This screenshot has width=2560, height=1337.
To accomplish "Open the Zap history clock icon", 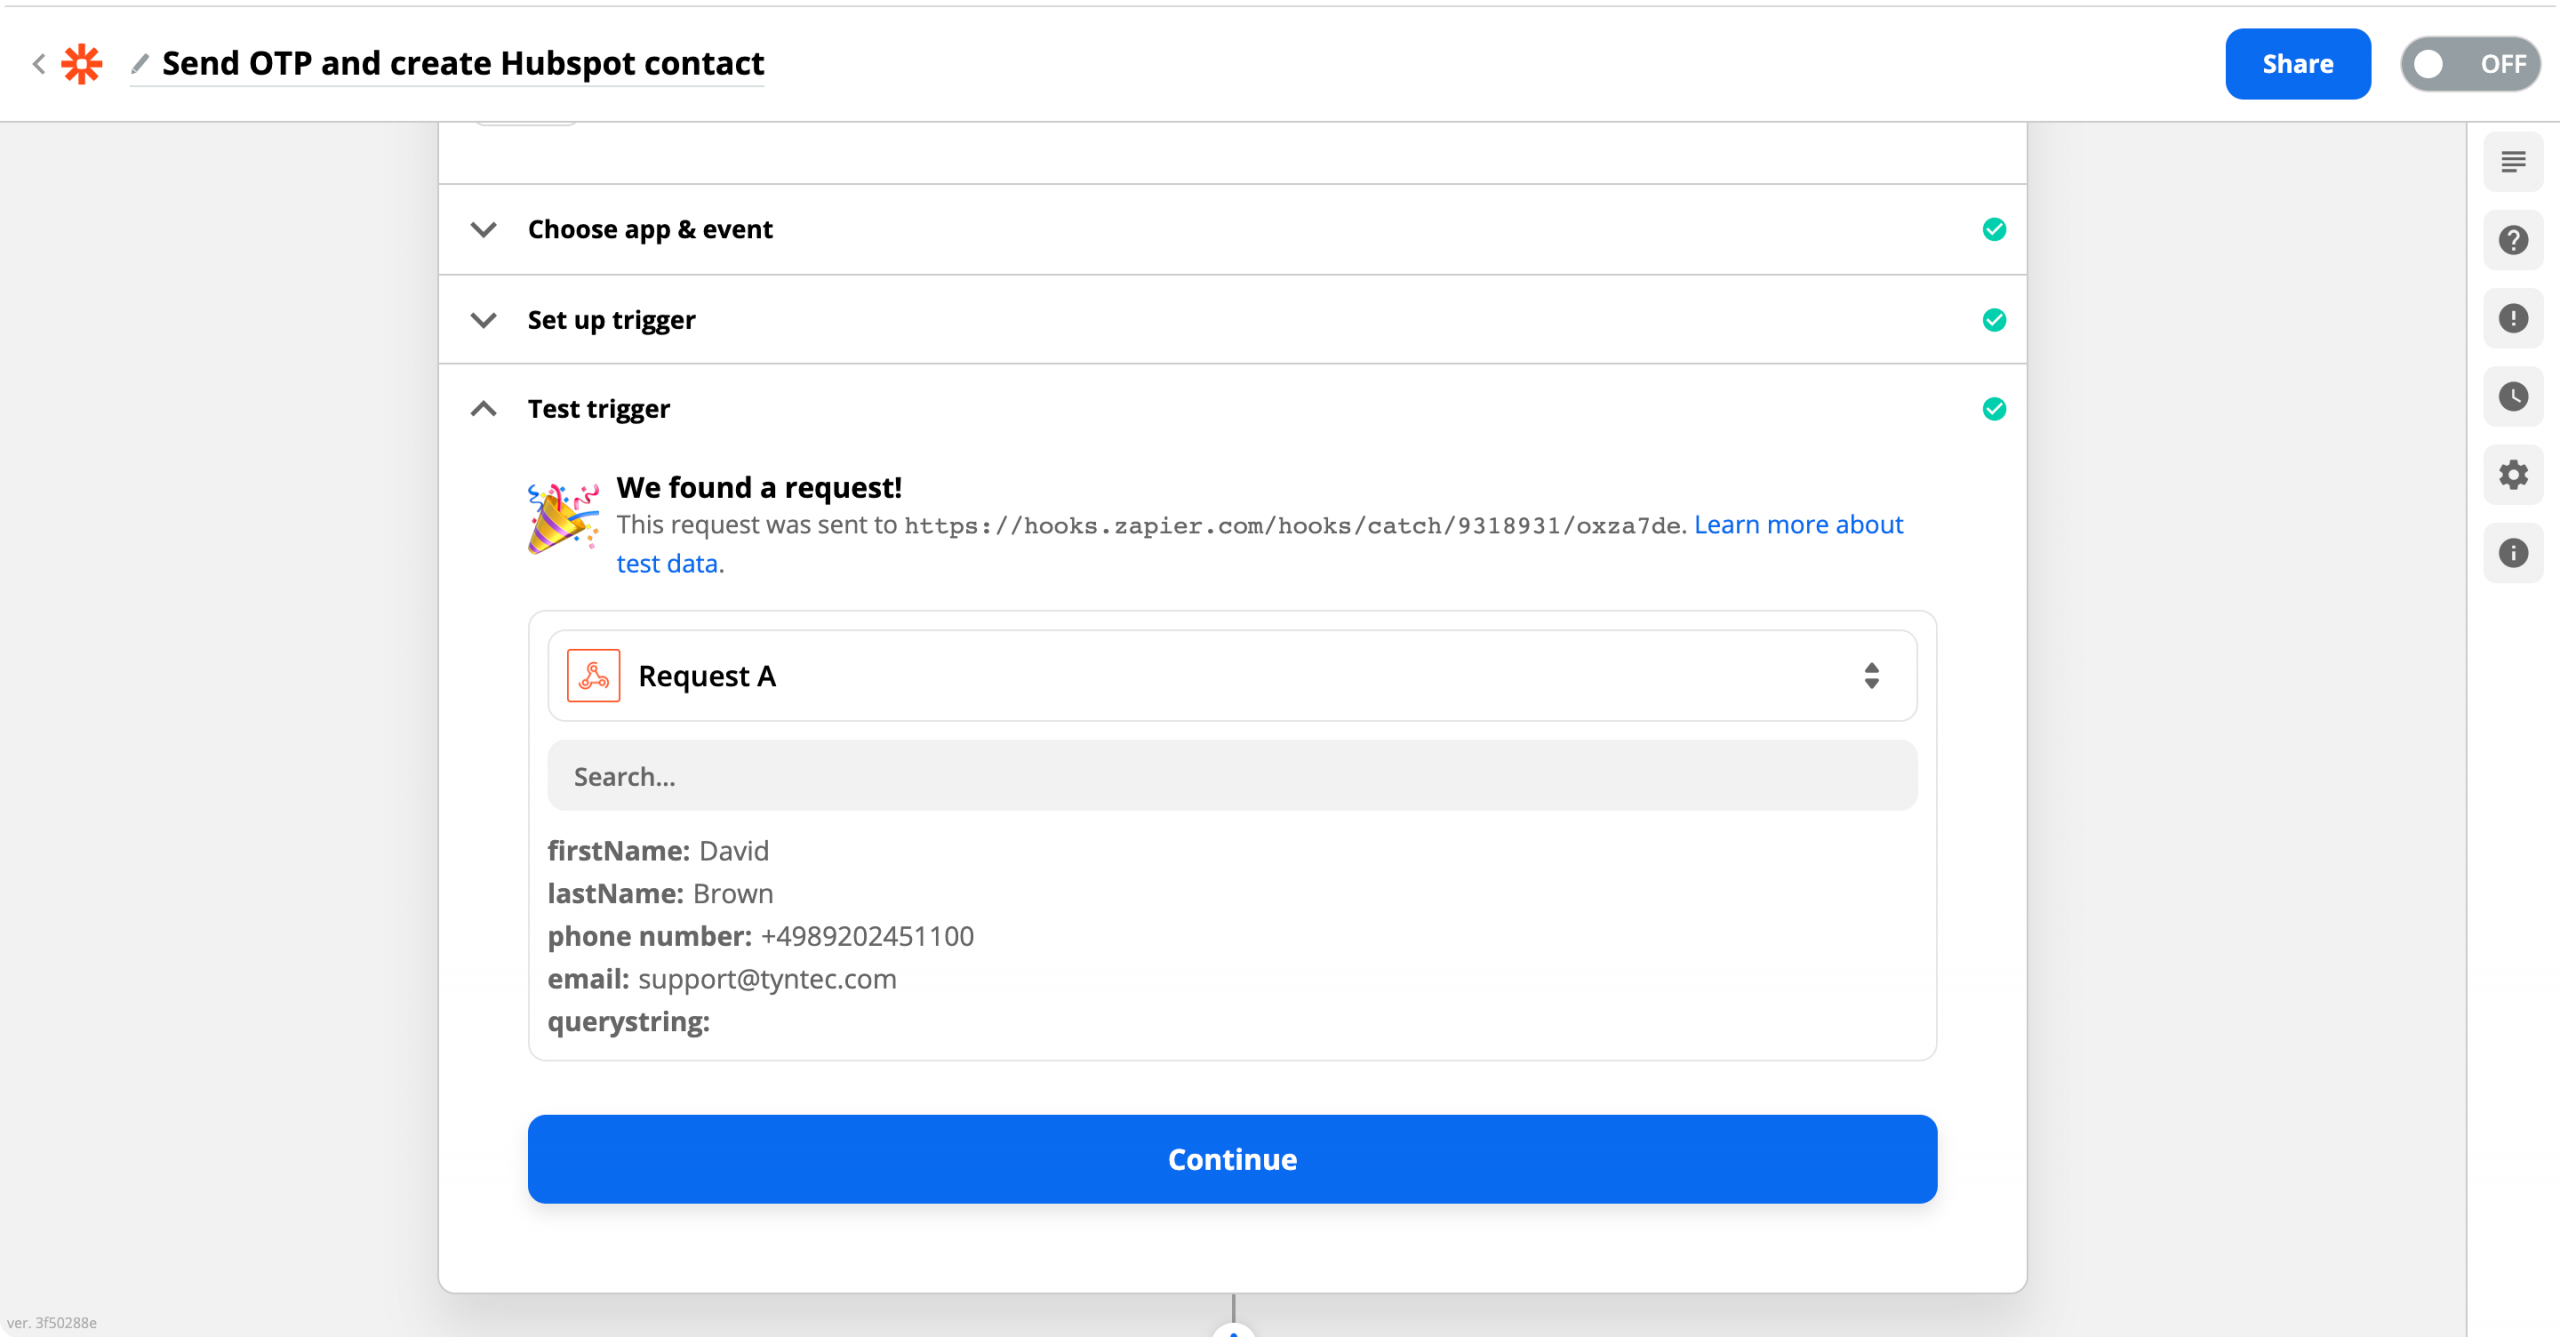I will coord(2513,397).
